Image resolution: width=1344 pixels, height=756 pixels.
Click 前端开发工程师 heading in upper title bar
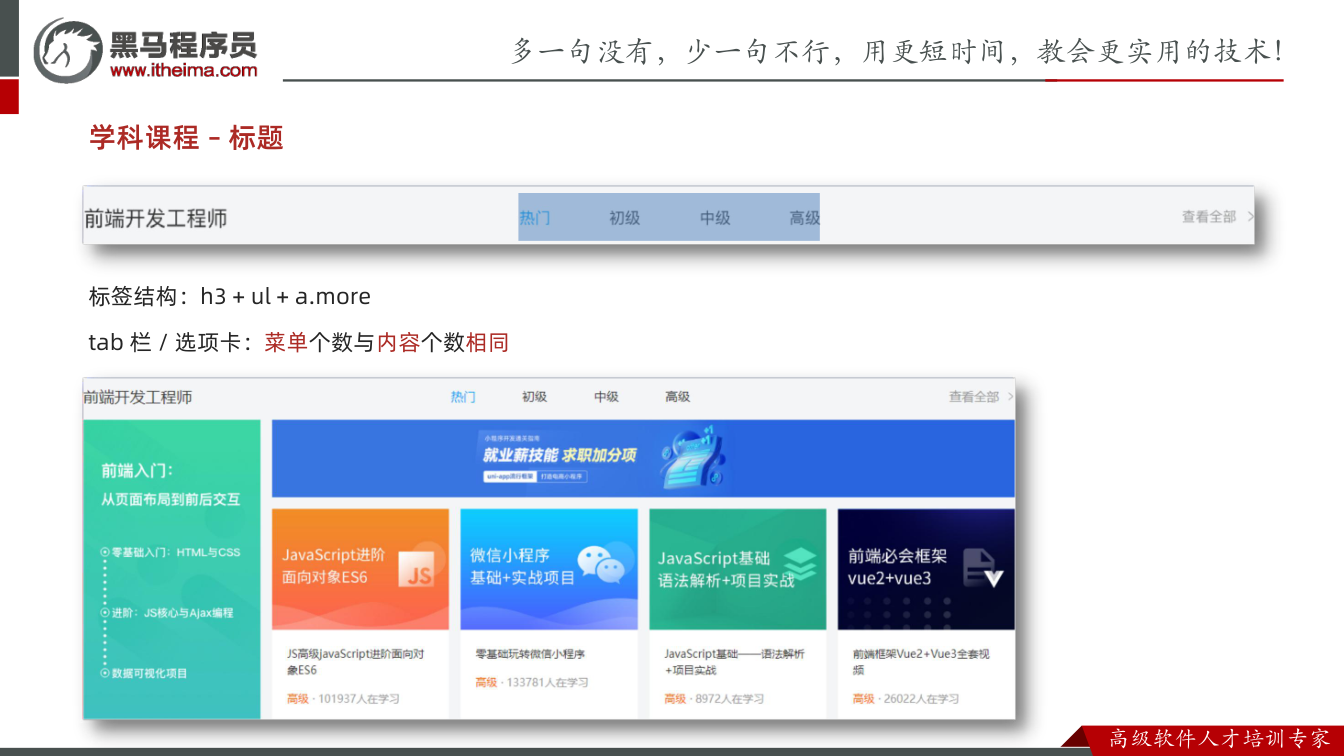coord(156,218)
